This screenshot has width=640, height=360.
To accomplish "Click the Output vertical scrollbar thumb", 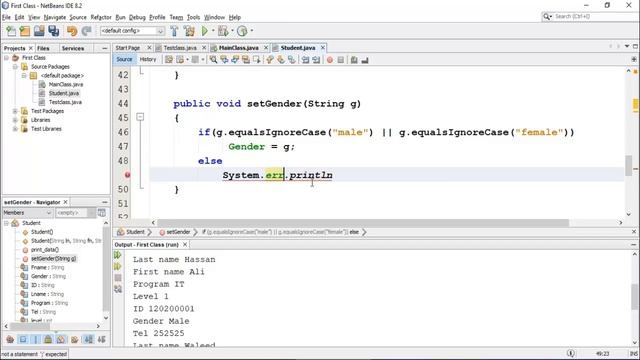I will pyautogui.click(x=634, y=297).
